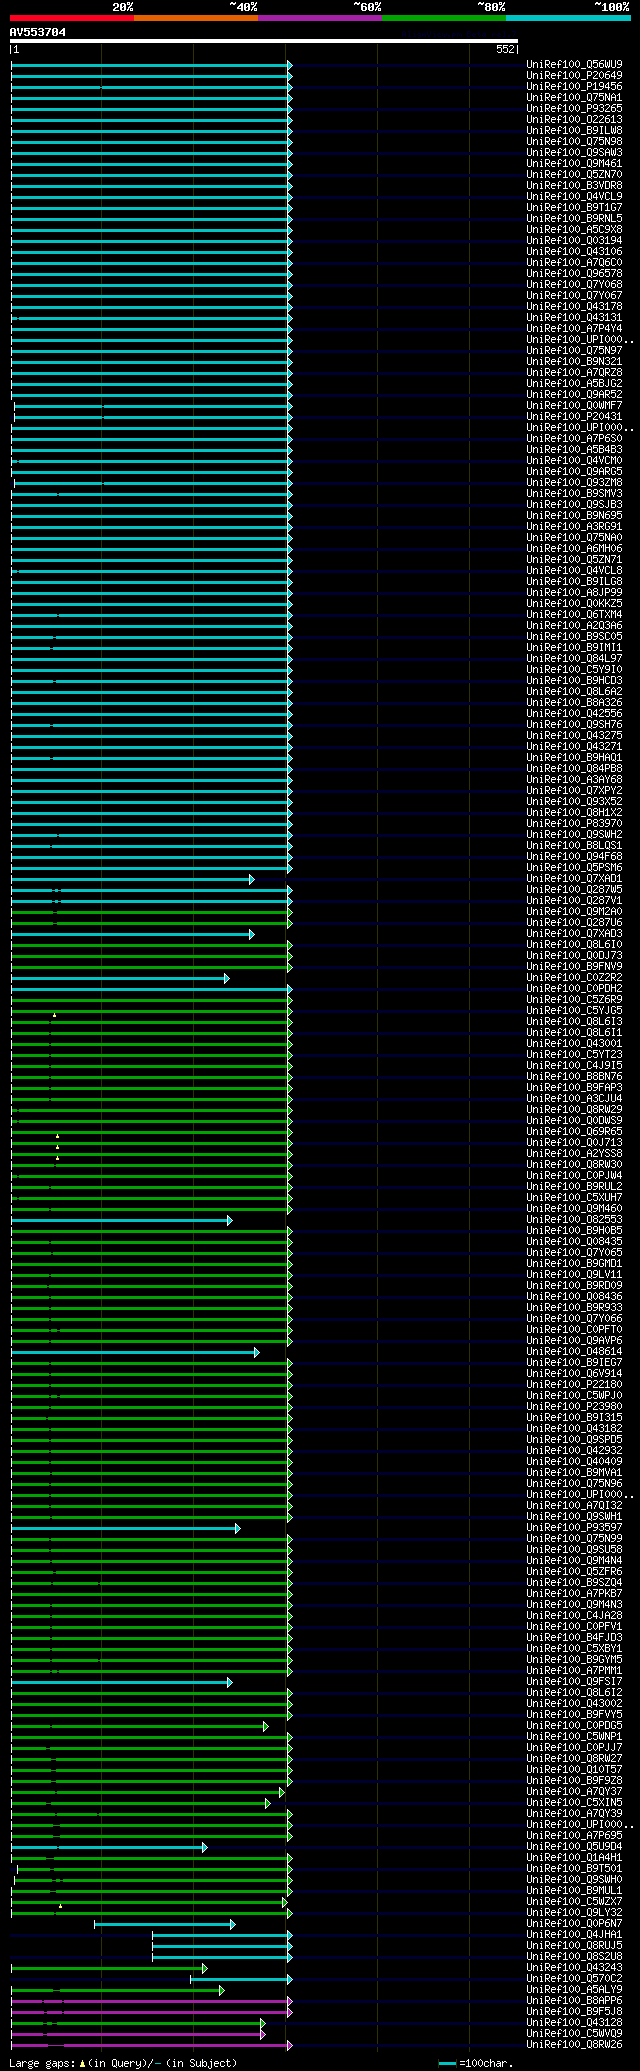The width and height of the screenshot is (640, 2071).
Task: Select label UniRef100_Q5U9D4
Action: pos(574,1846)
